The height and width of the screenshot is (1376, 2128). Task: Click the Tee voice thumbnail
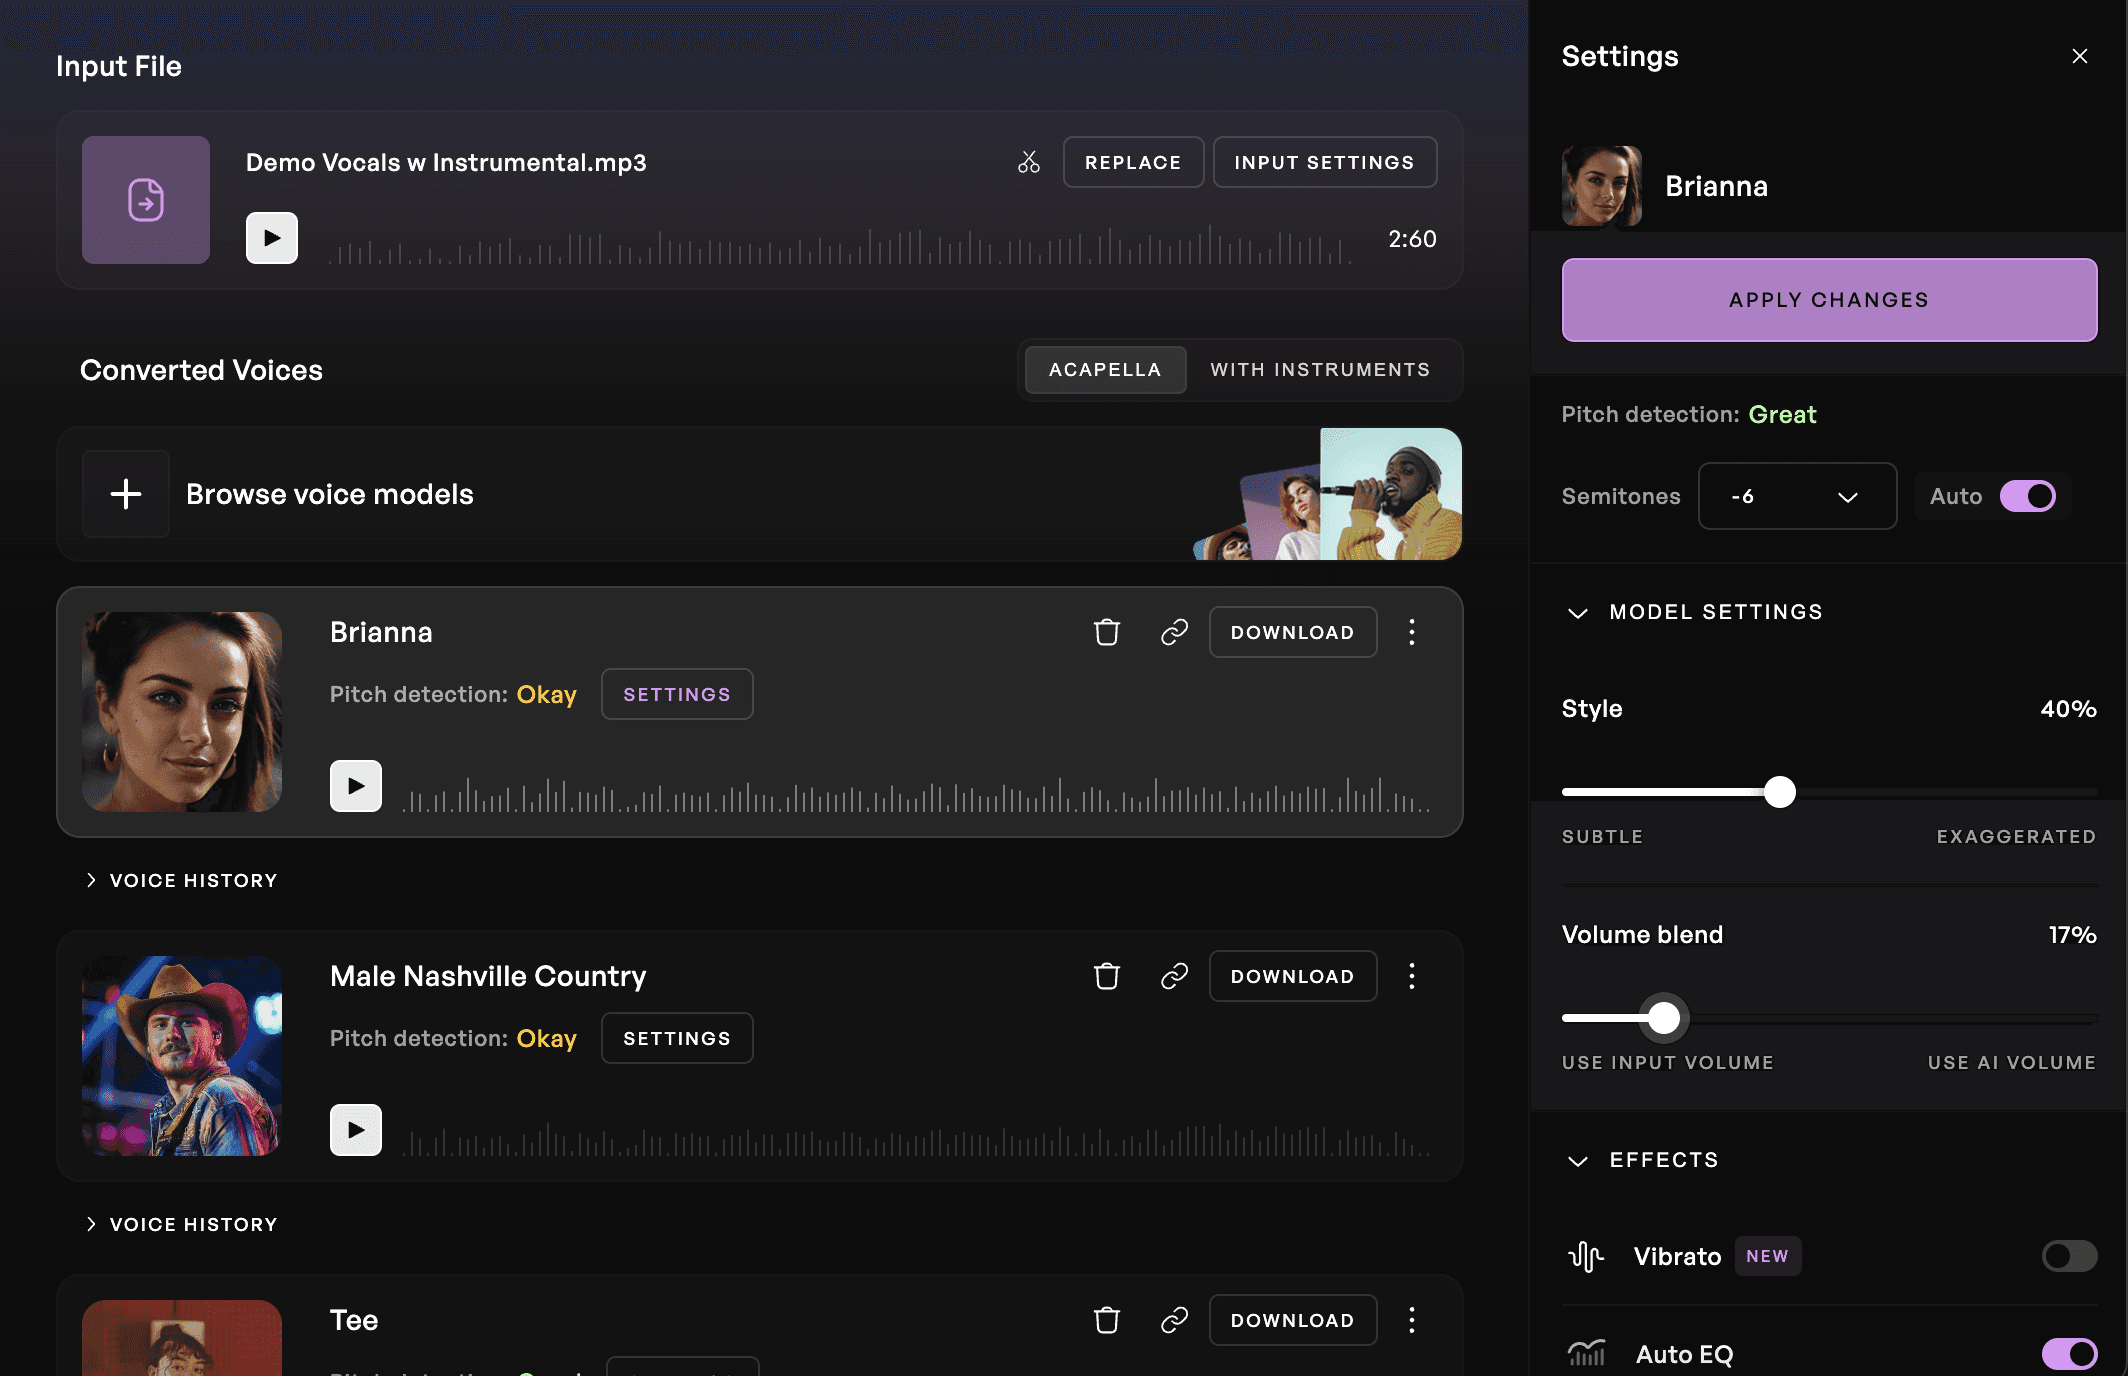coord(182,1338)
